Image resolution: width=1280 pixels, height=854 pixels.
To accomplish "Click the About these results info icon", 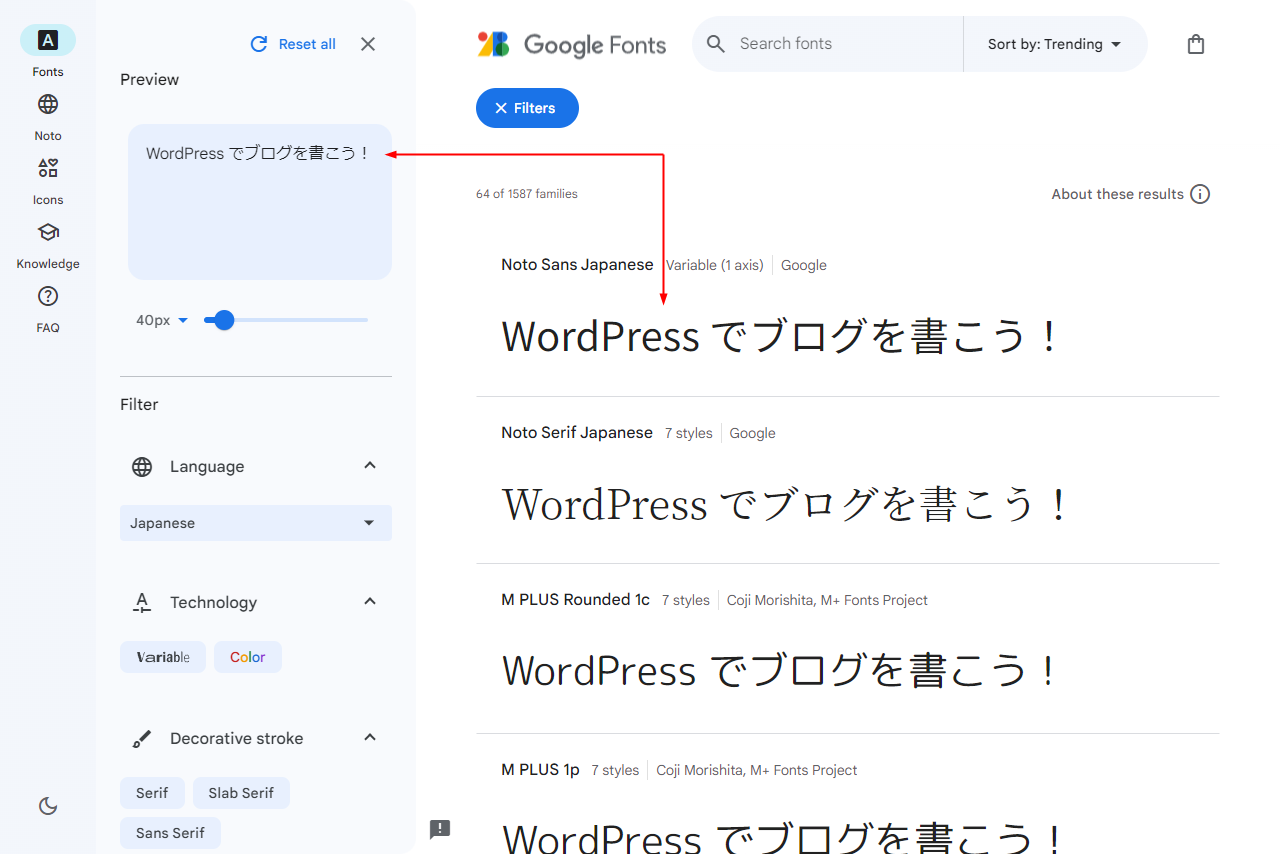I will click(1201, 194).
